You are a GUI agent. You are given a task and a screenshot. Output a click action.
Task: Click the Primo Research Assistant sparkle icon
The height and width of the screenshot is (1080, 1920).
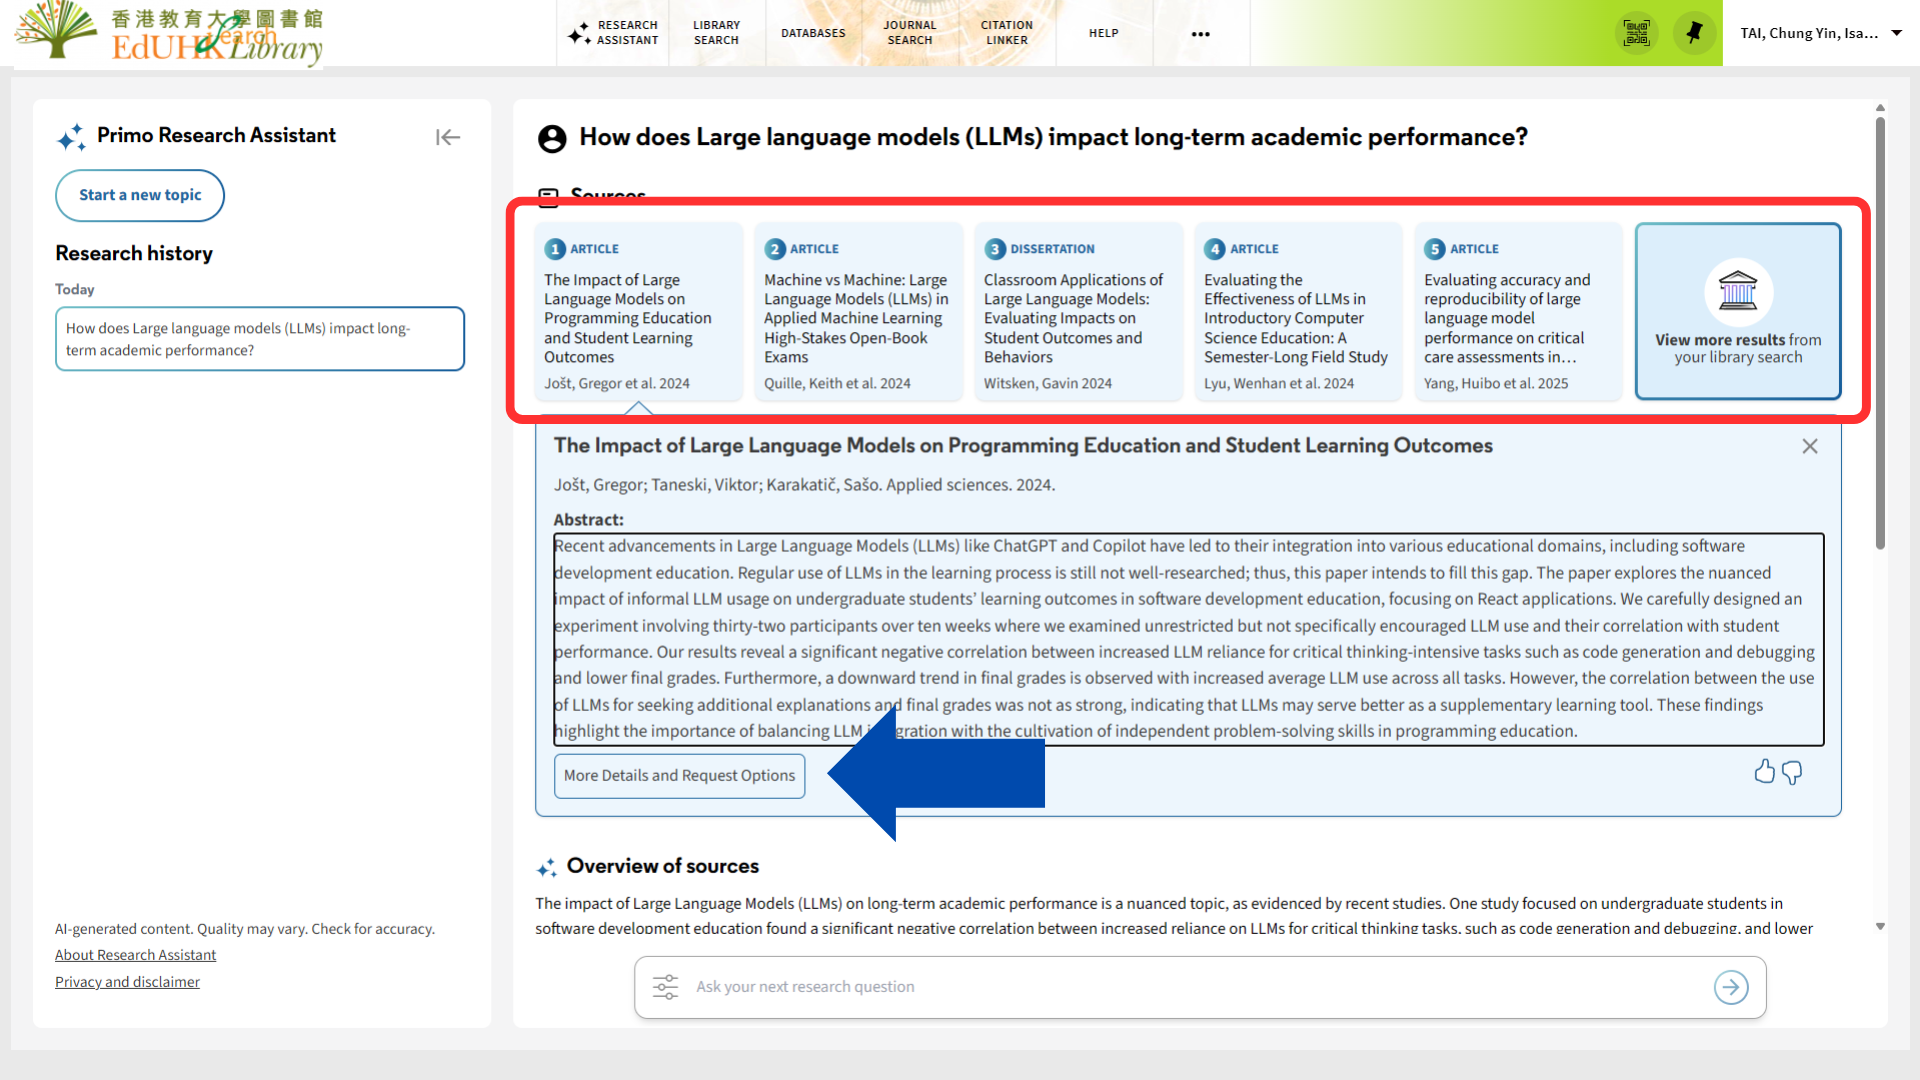click(x=71, y=137)
